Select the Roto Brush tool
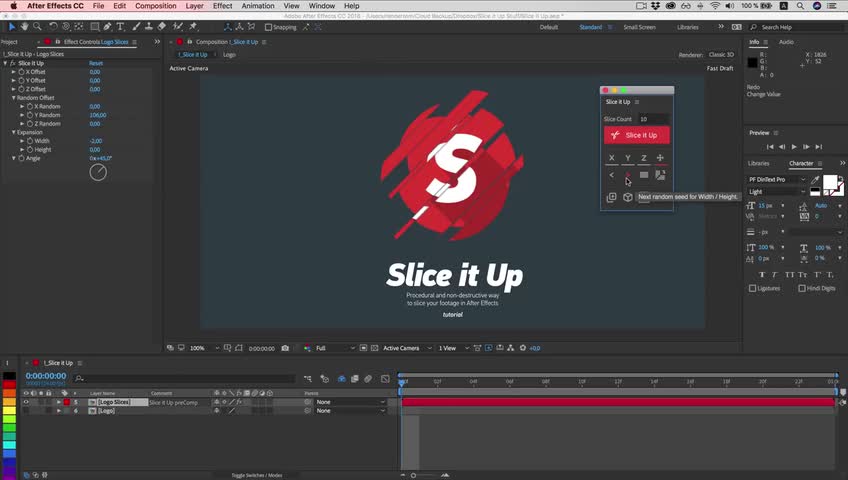This screenshot has width=848, height=480. (x=177, y=26)
